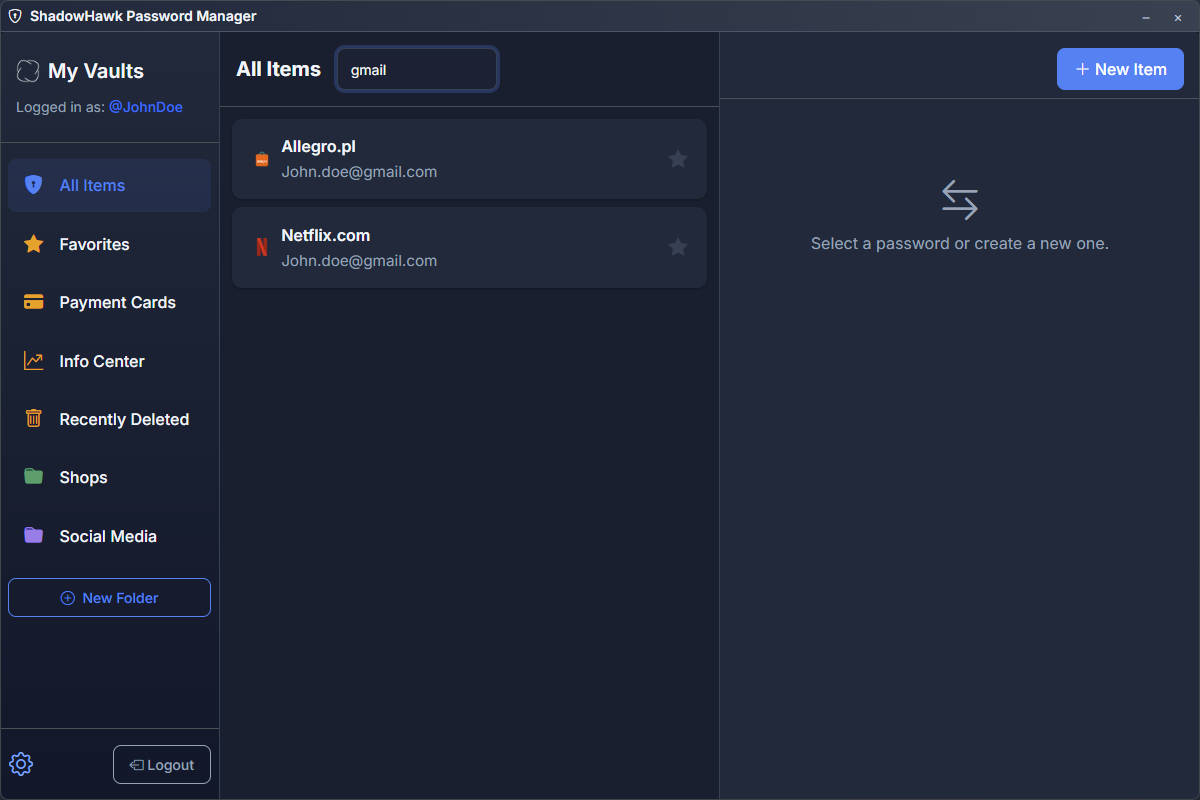Viewport: 1200px width, 800px height.
Task: Create a New Folder
Action: (109, 598)
